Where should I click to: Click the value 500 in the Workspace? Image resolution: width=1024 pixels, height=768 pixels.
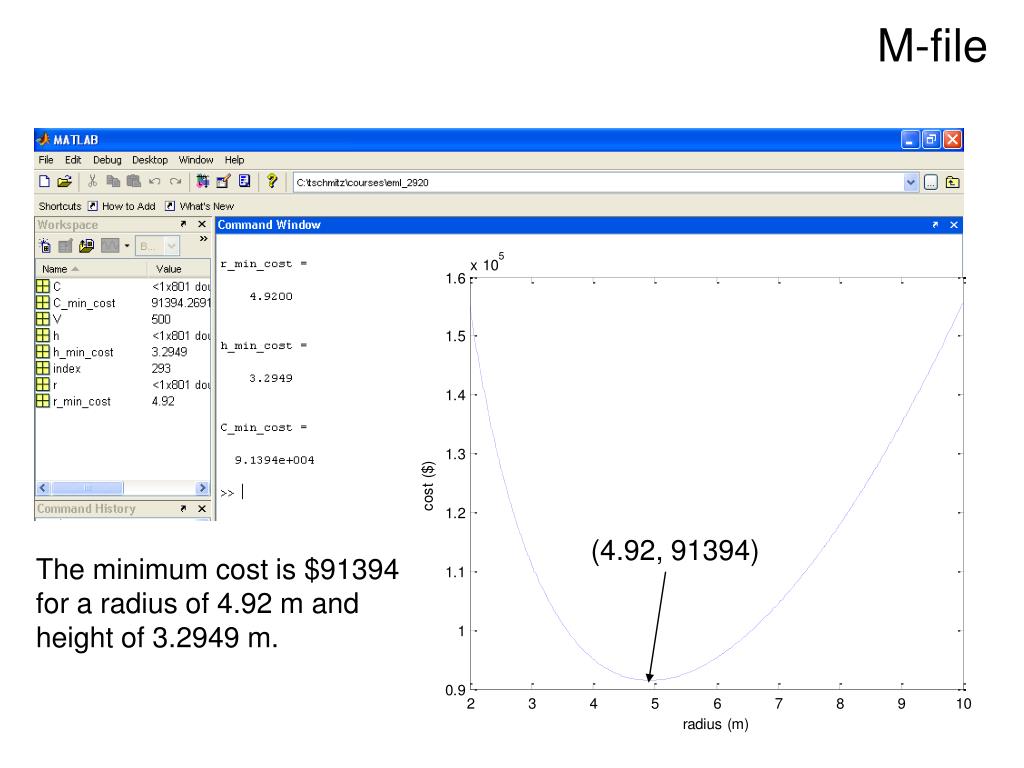pyautogui.click(x=161, y=319)
